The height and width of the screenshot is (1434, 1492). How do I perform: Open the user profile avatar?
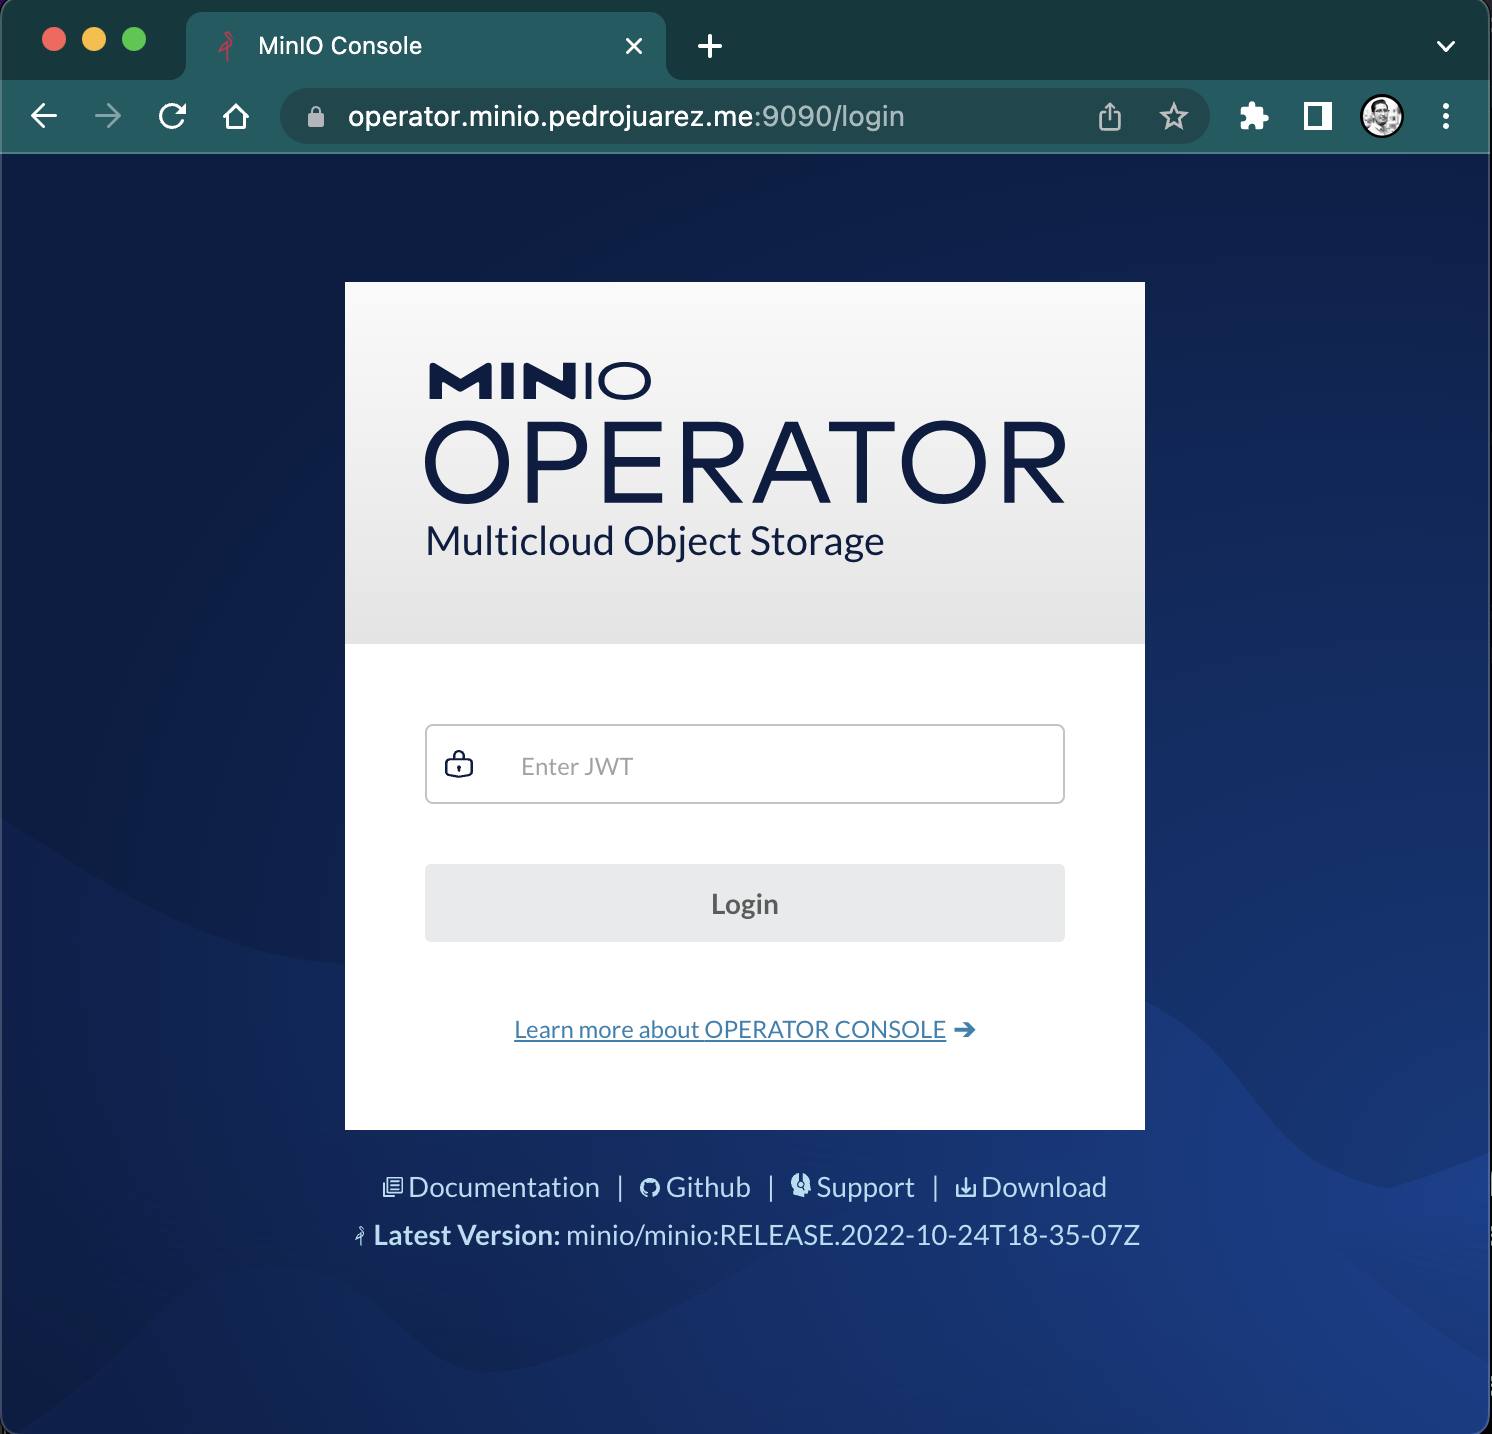(1381, 117)
